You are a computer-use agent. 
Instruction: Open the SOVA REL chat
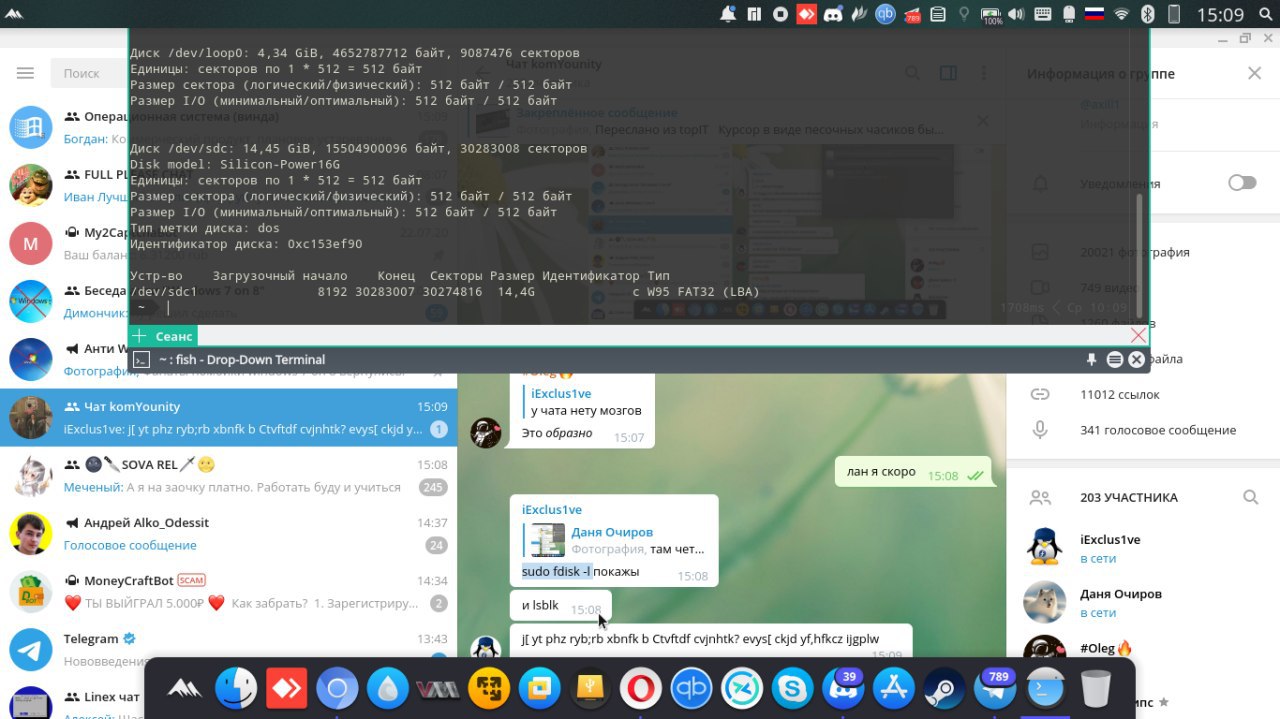tap(228, 475)
